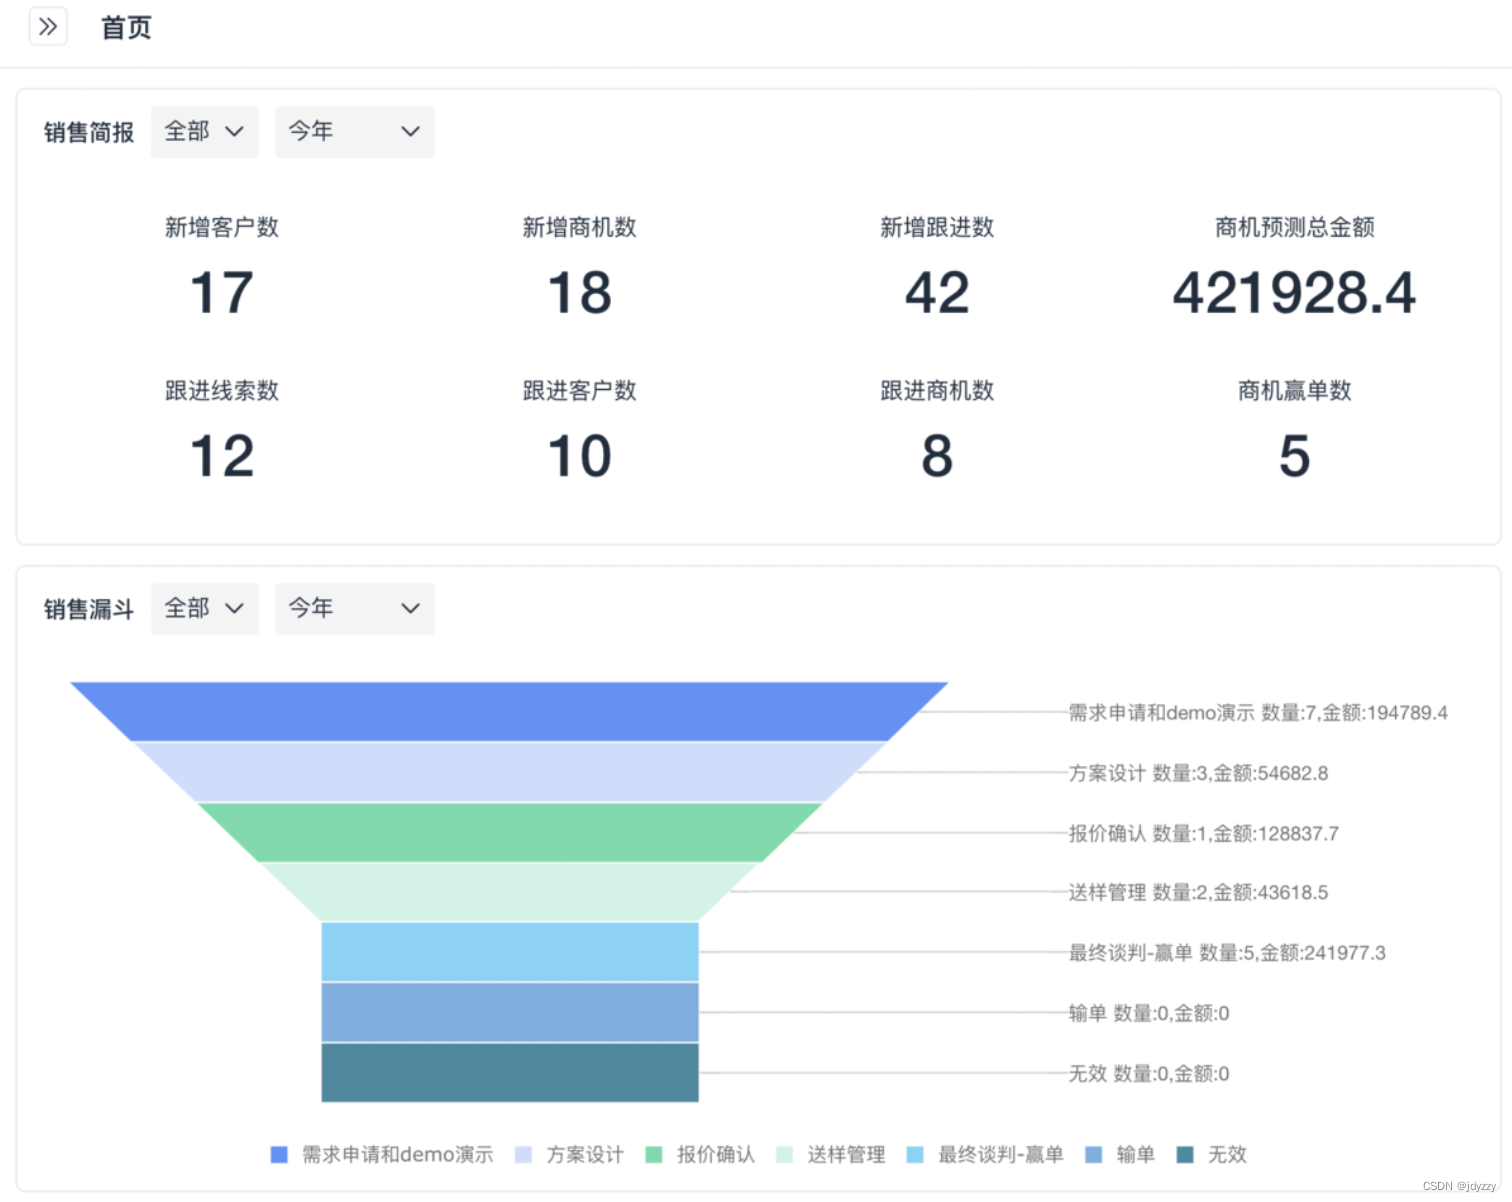Click the light lavender 方案设计 funnel segment
Viewport: 1512px width, 1202px height.
509,772
